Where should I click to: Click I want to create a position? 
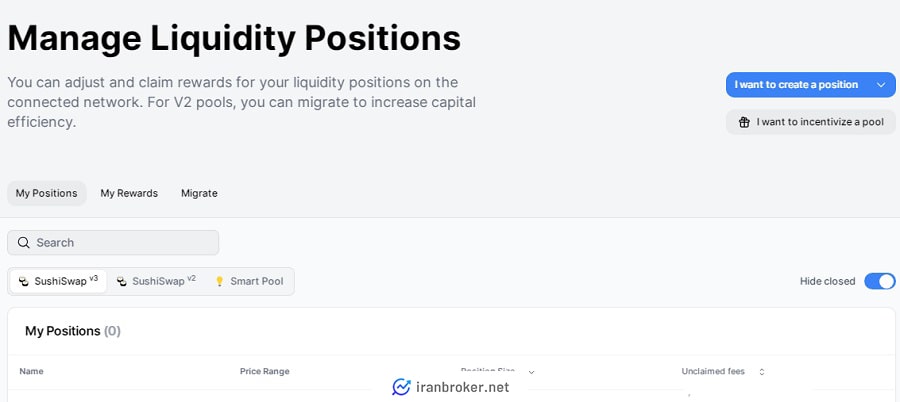tap(797, 85)
